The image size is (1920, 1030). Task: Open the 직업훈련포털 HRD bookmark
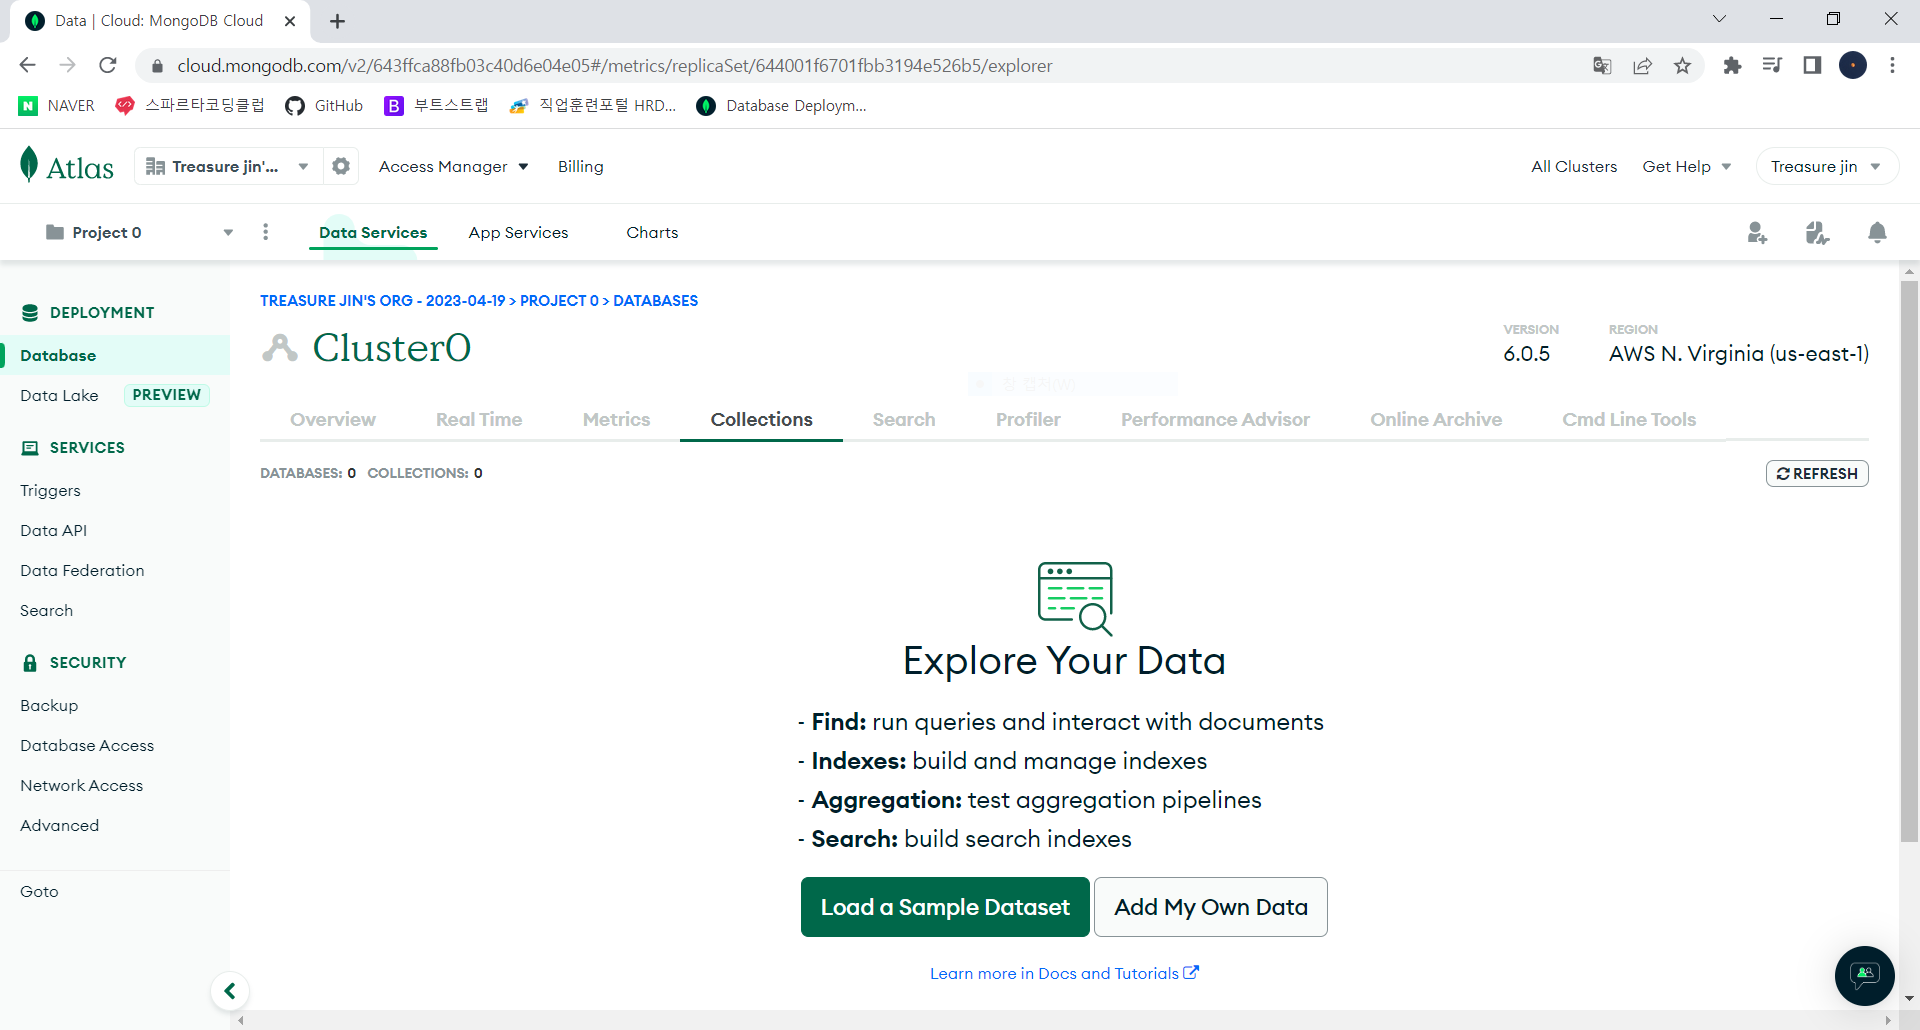coord(593,106)
